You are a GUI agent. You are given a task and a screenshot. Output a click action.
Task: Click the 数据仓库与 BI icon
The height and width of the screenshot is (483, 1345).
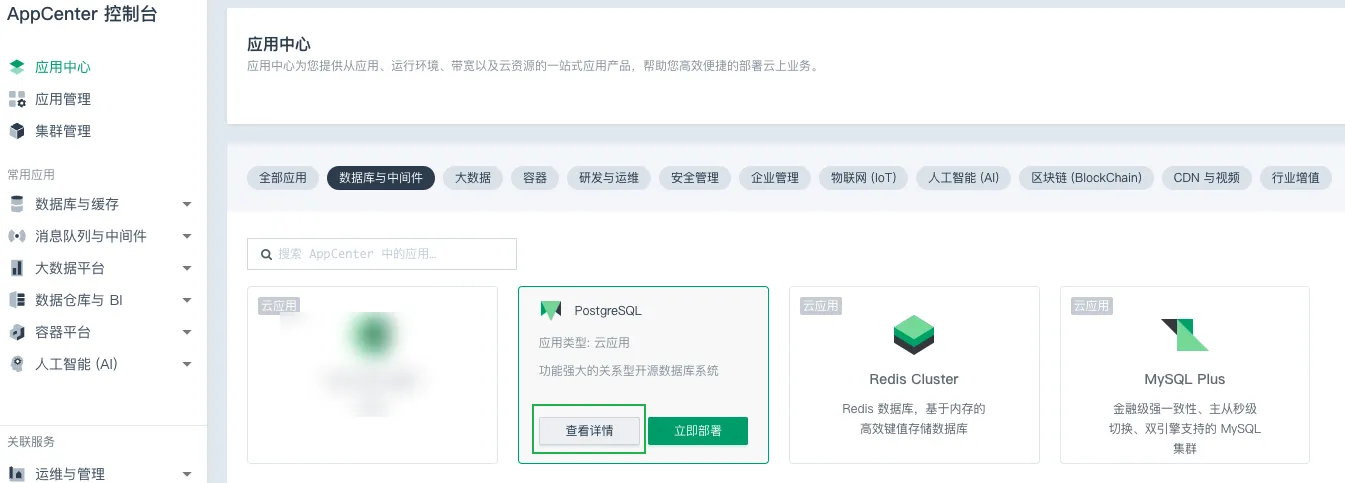[17, 300]
